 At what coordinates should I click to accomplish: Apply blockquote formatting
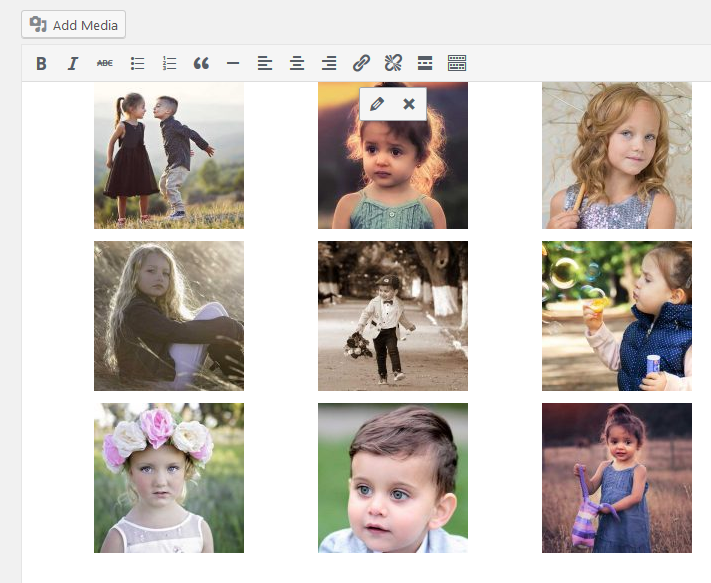201,64
